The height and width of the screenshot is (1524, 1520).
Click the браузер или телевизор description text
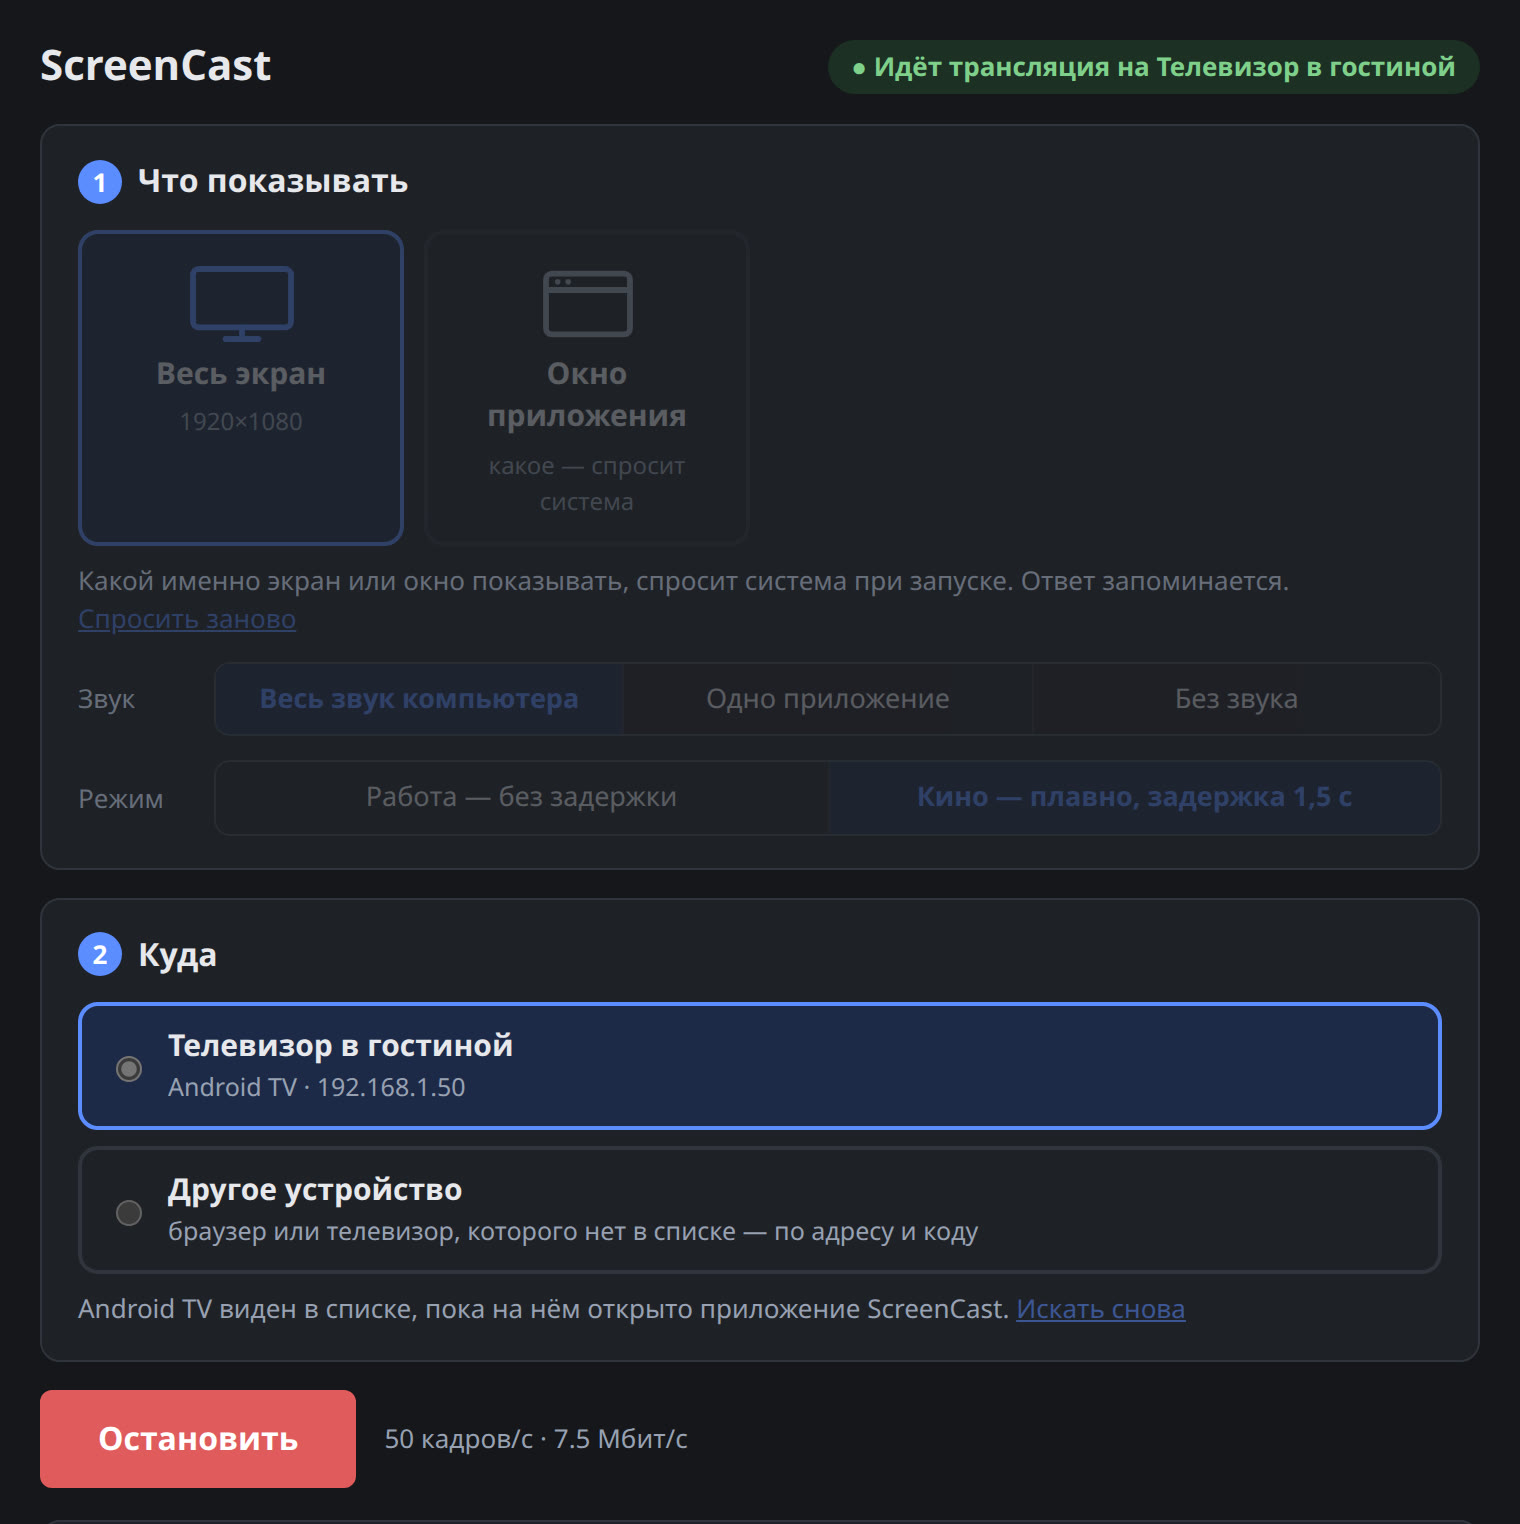(x=573, y=1231)
